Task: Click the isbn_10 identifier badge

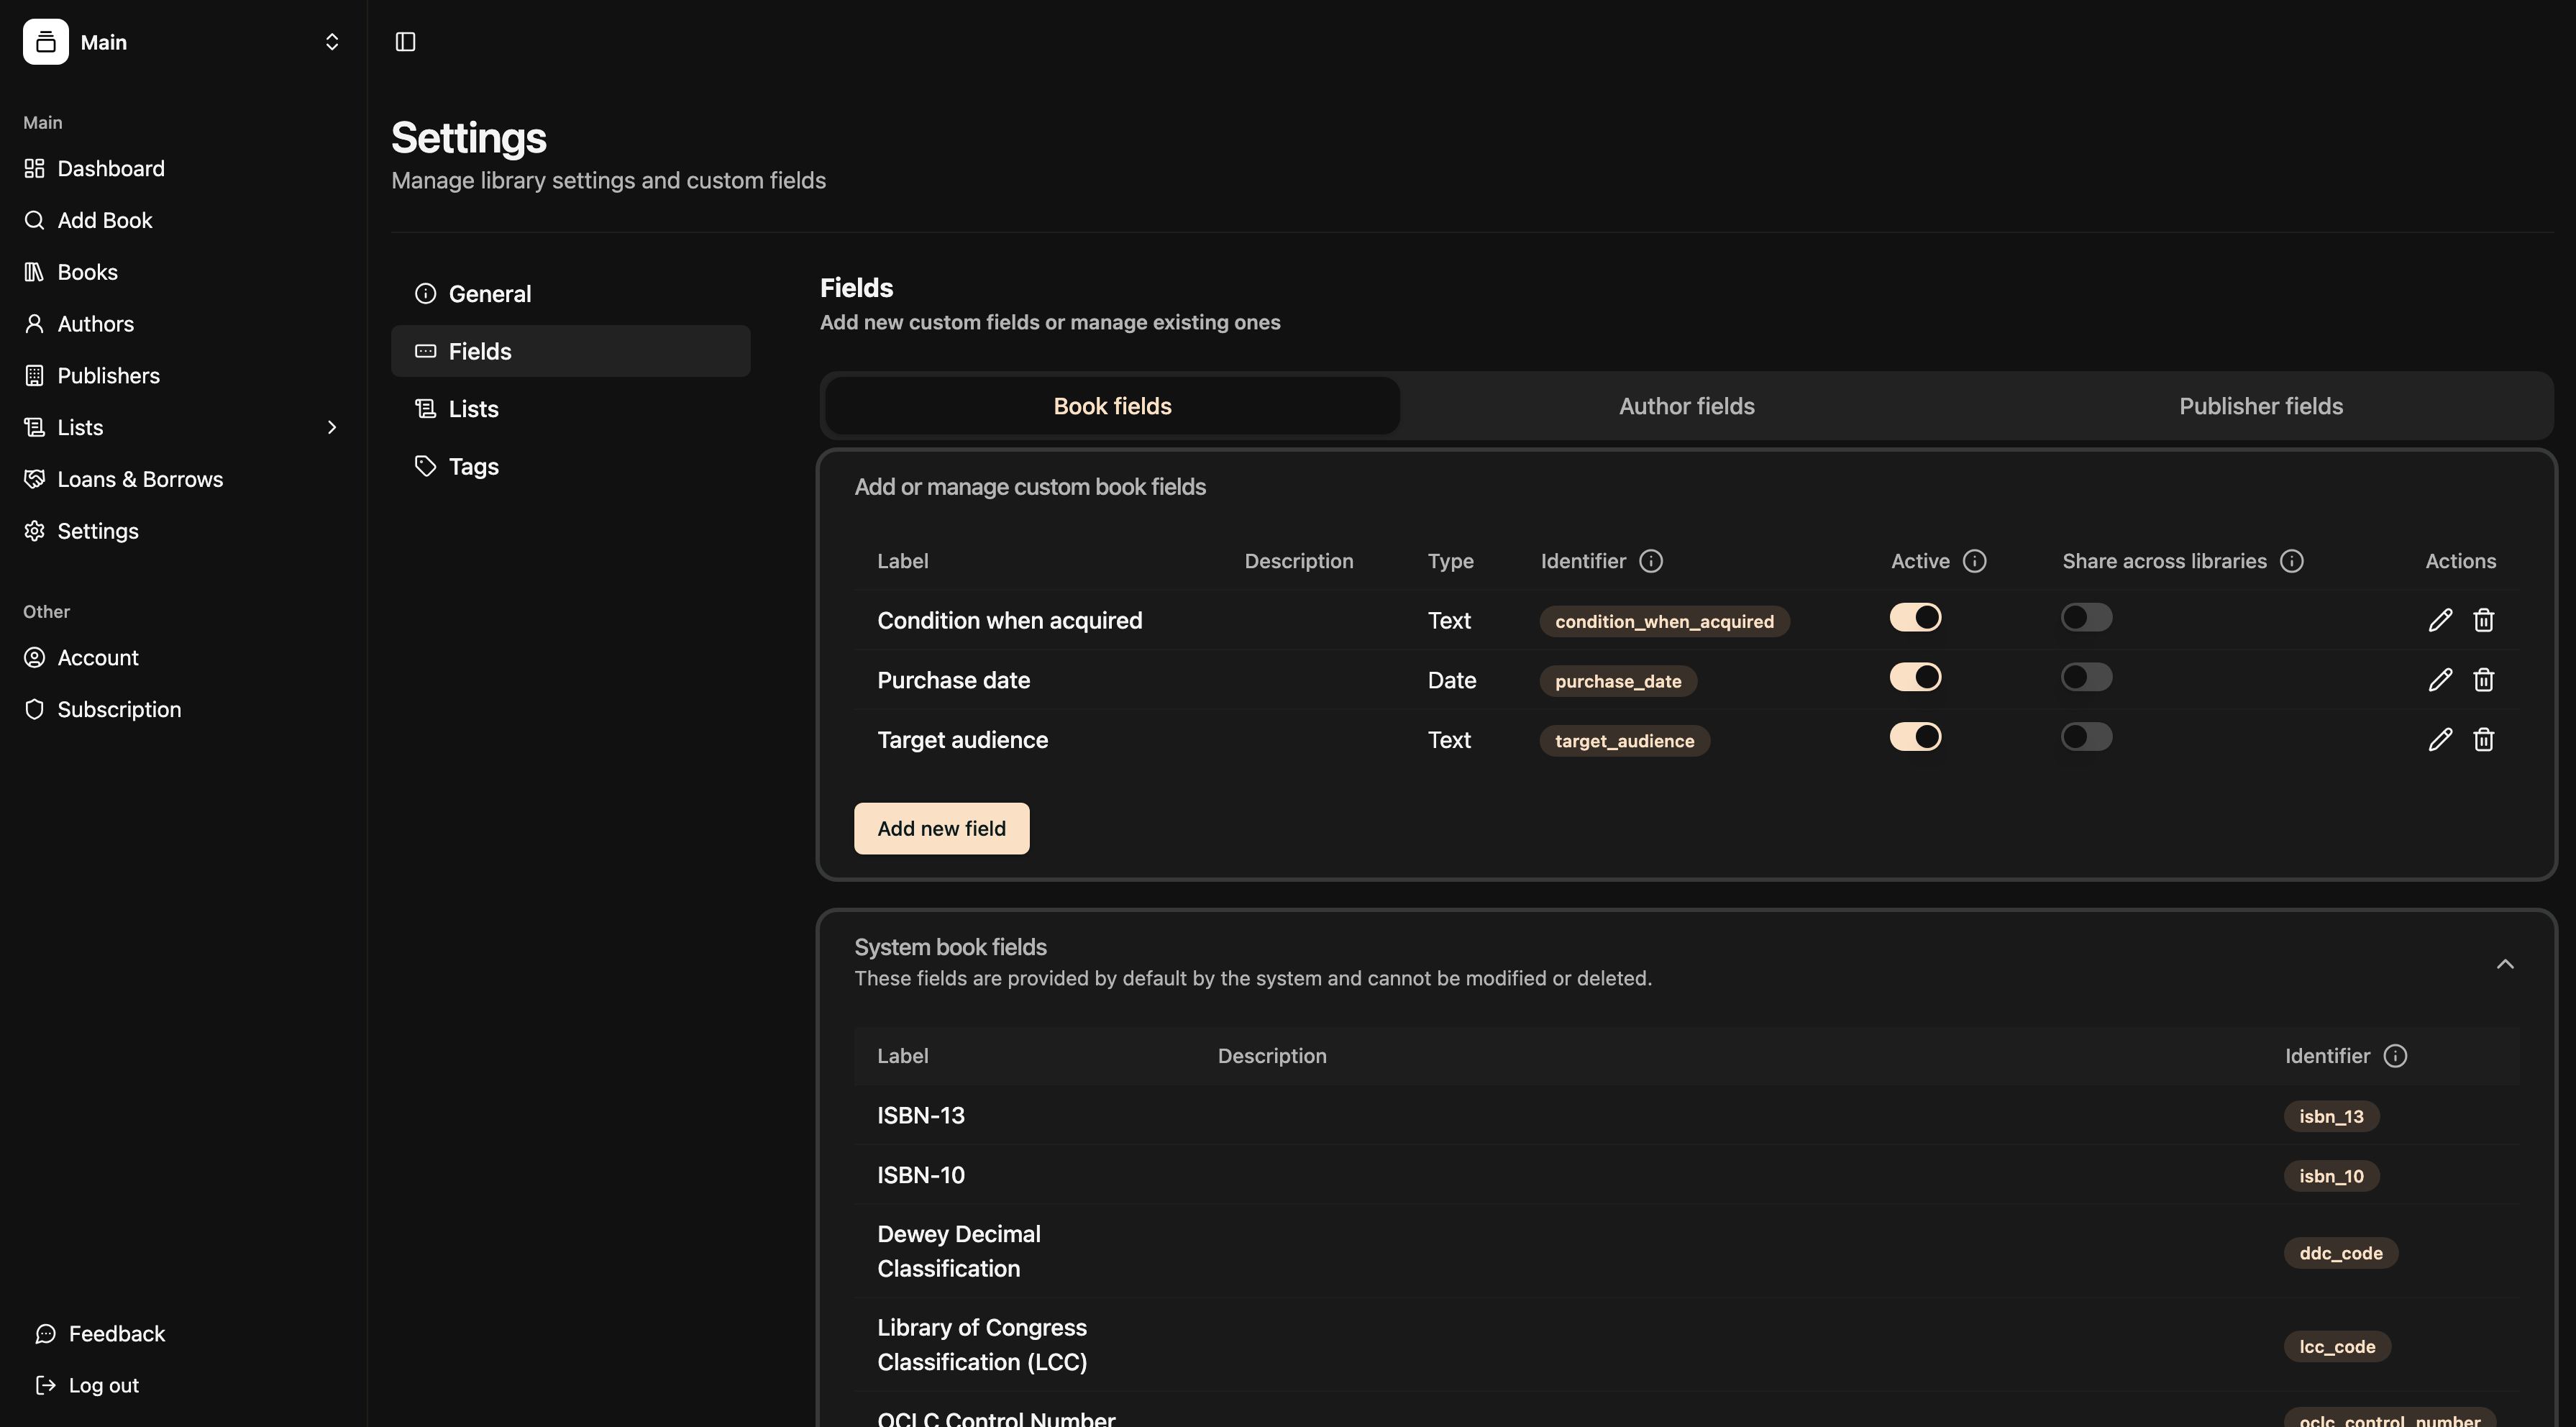Action: [x=2331, y=1176]
